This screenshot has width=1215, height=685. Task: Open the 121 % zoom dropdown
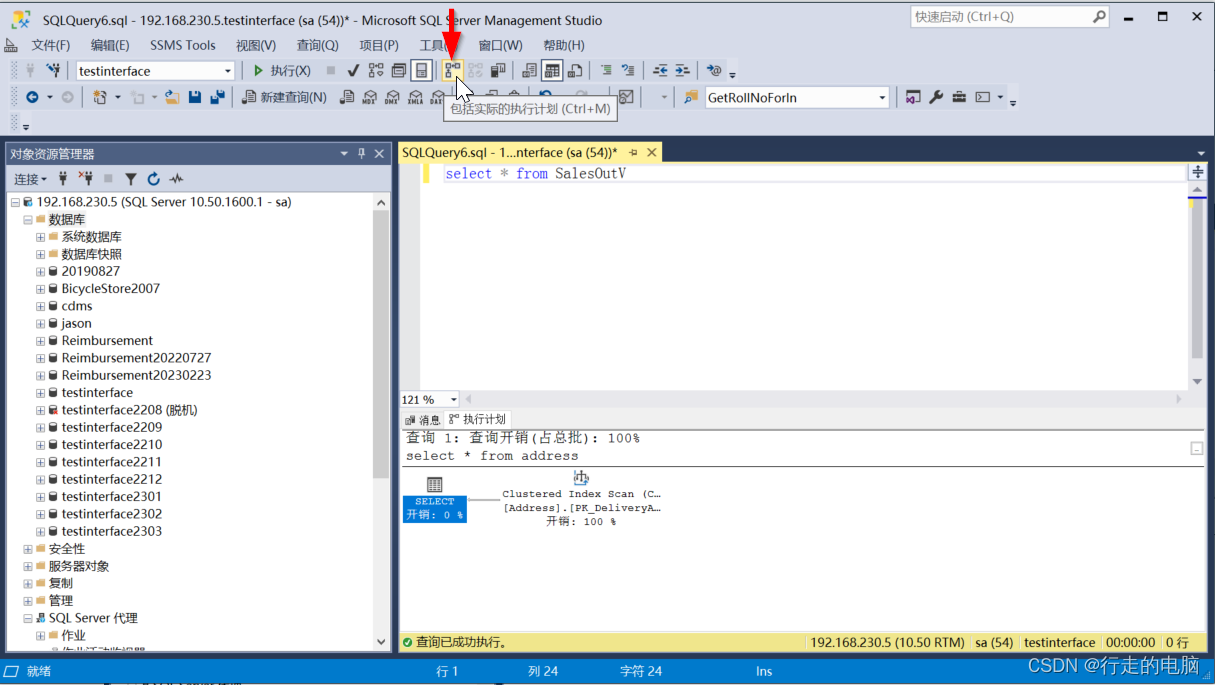pos(429,400)
